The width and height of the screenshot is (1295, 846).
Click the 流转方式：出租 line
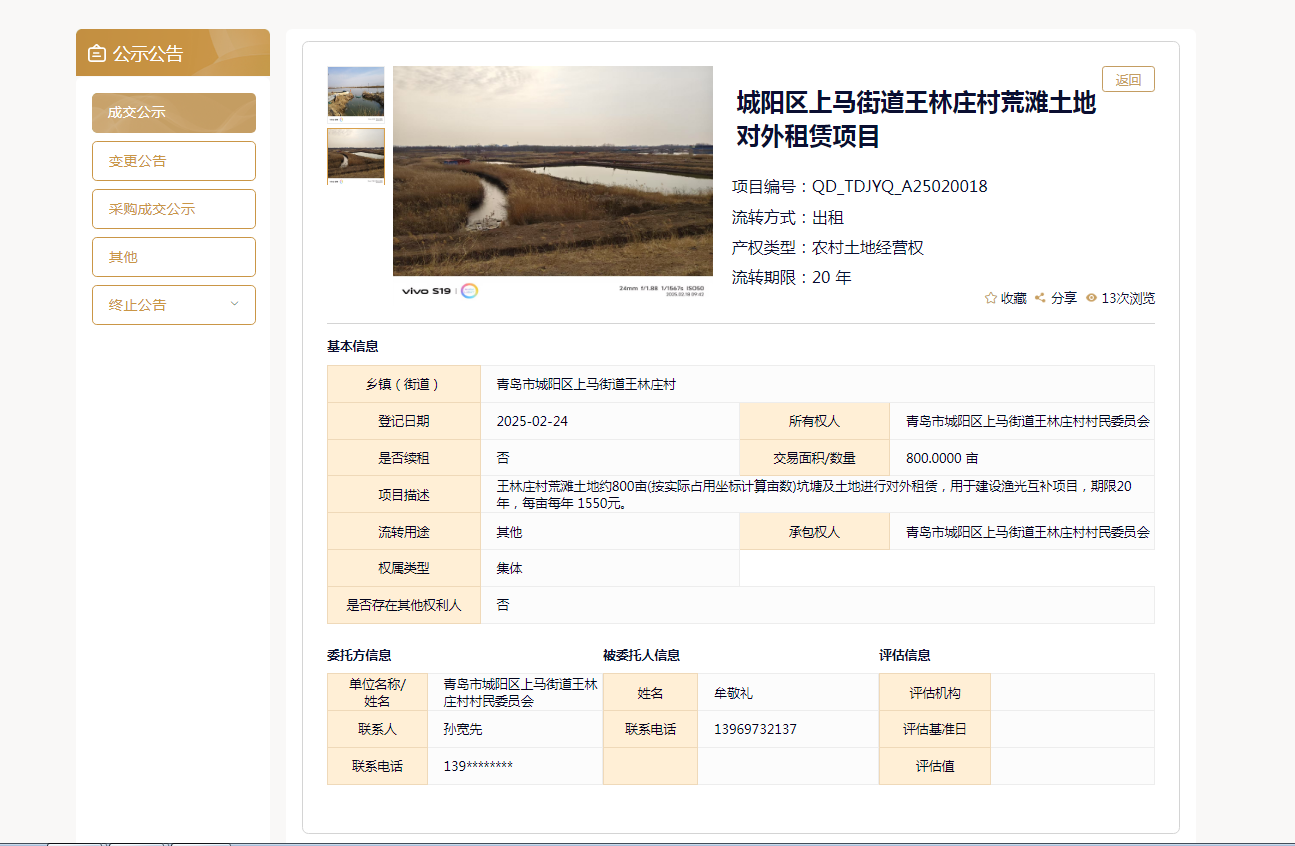pyautogui.click(x=788, y=217)
